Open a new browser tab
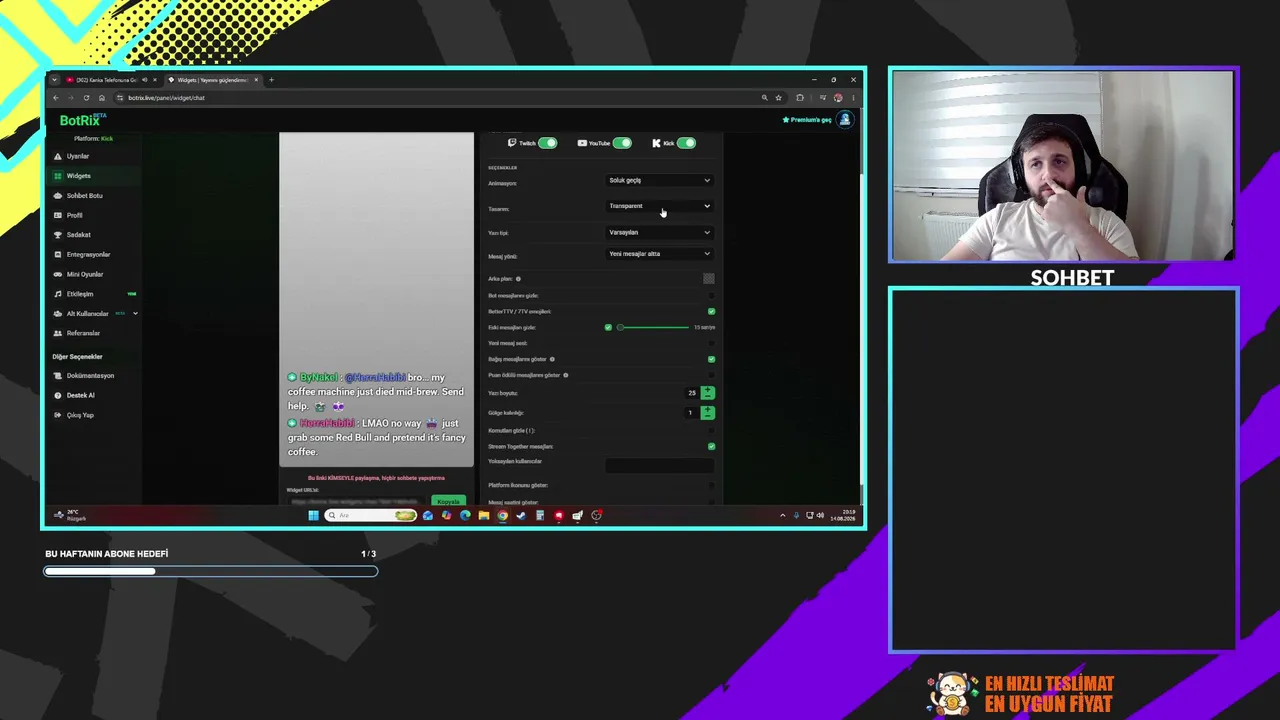This screenshot has width=1280, height=720. point(271,80)
